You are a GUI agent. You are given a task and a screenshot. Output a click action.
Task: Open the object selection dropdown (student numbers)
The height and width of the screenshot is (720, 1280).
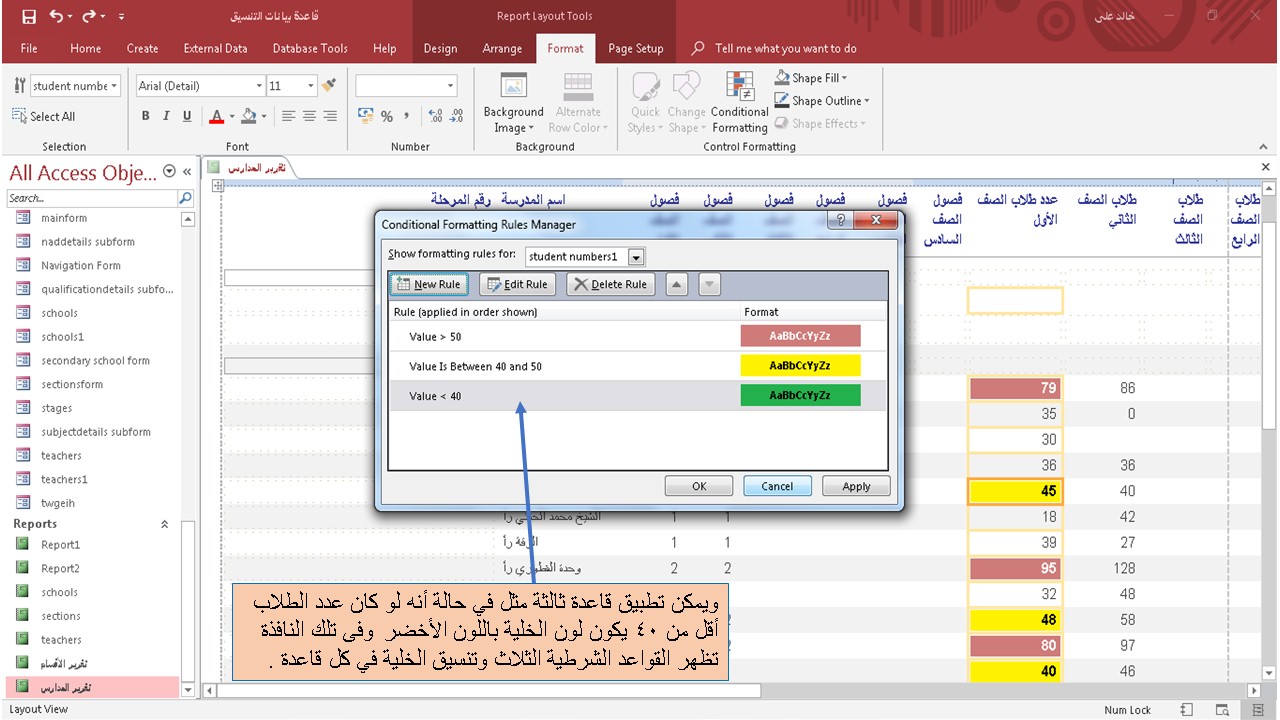click(x=114, y=86)
